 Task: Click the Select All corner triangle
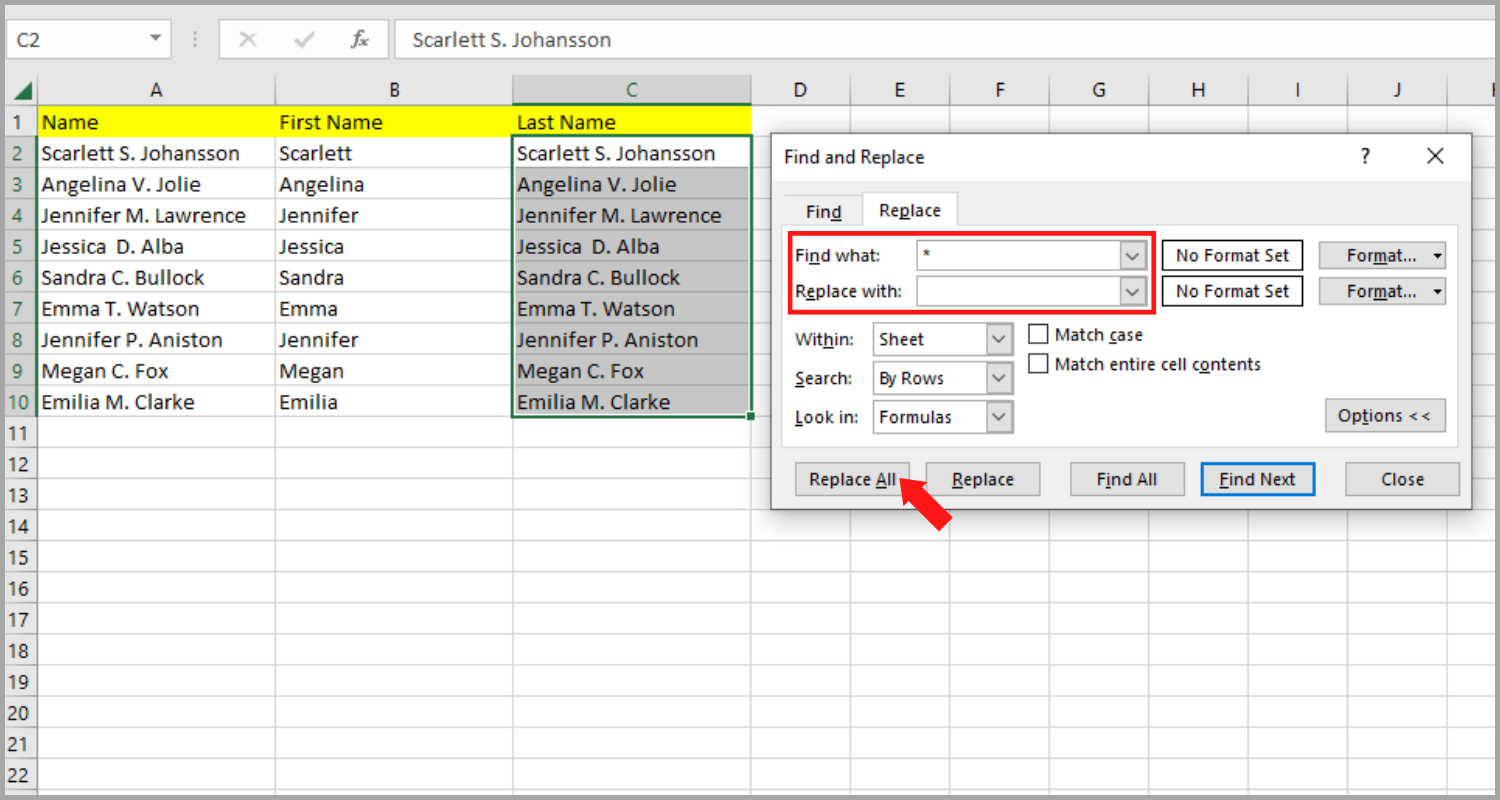[22, 90]
